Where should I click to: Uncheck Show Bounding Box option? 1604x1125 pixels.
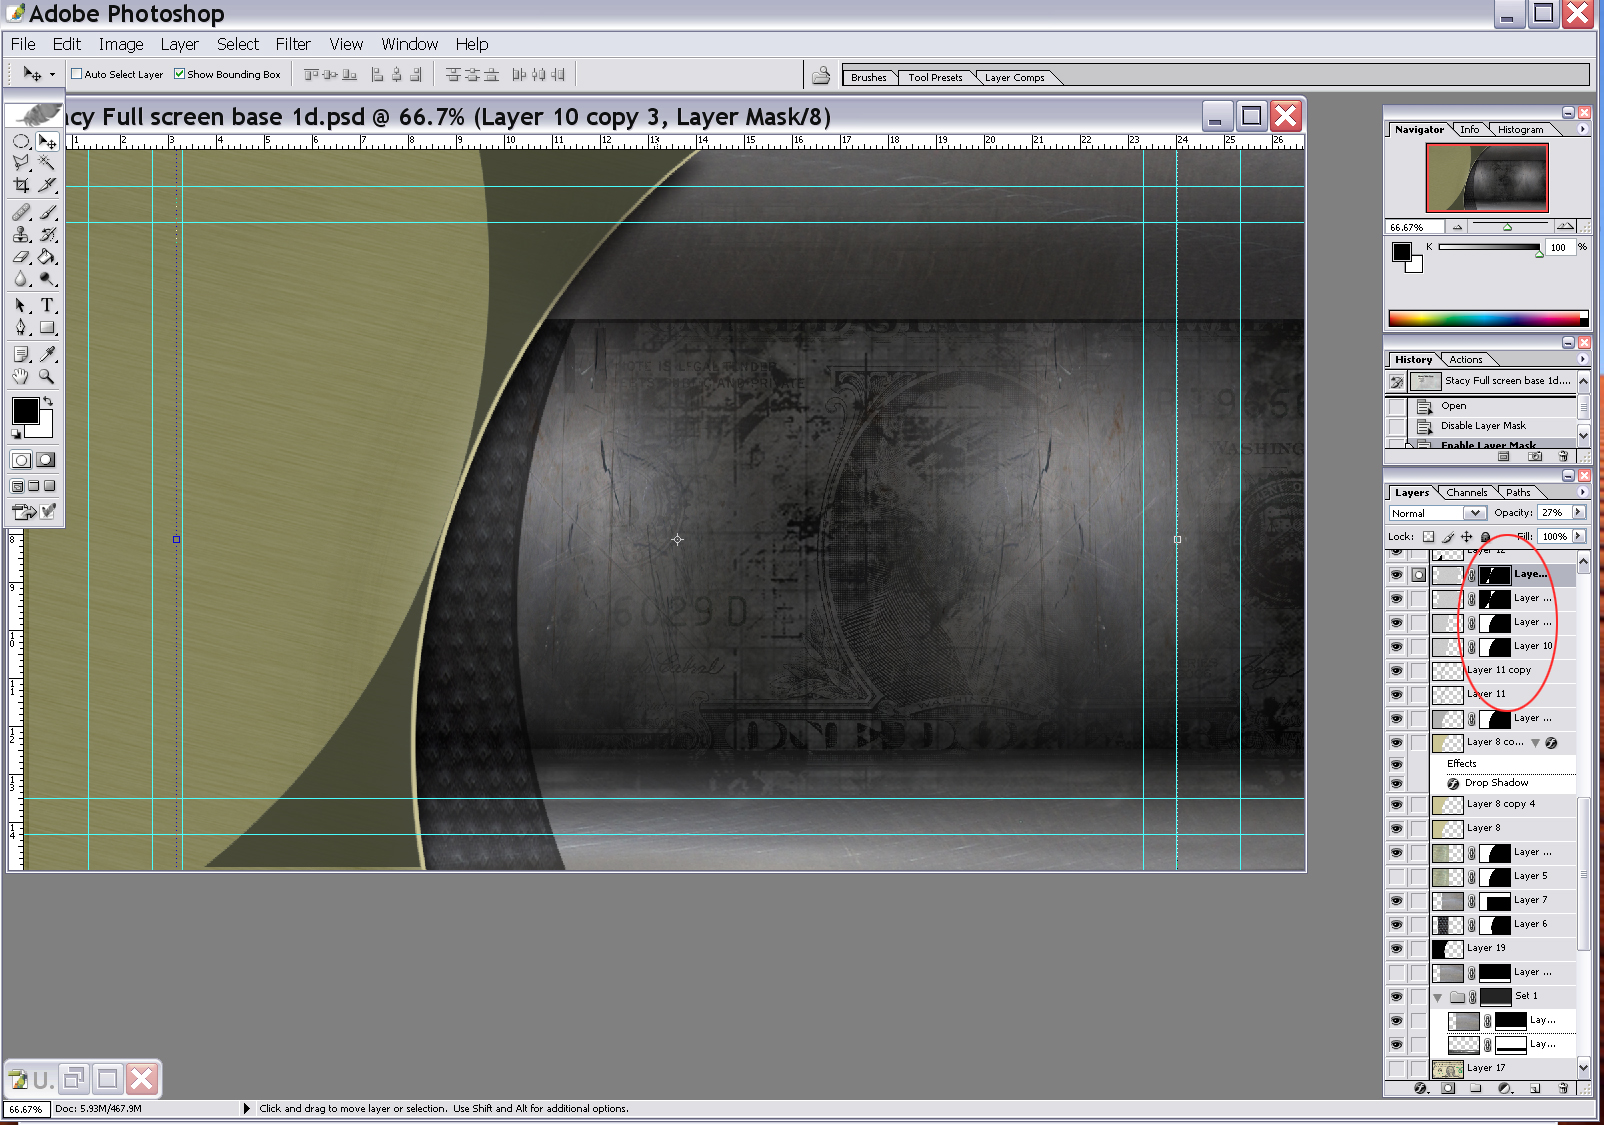pyautogui.click(x=179, y=74)
